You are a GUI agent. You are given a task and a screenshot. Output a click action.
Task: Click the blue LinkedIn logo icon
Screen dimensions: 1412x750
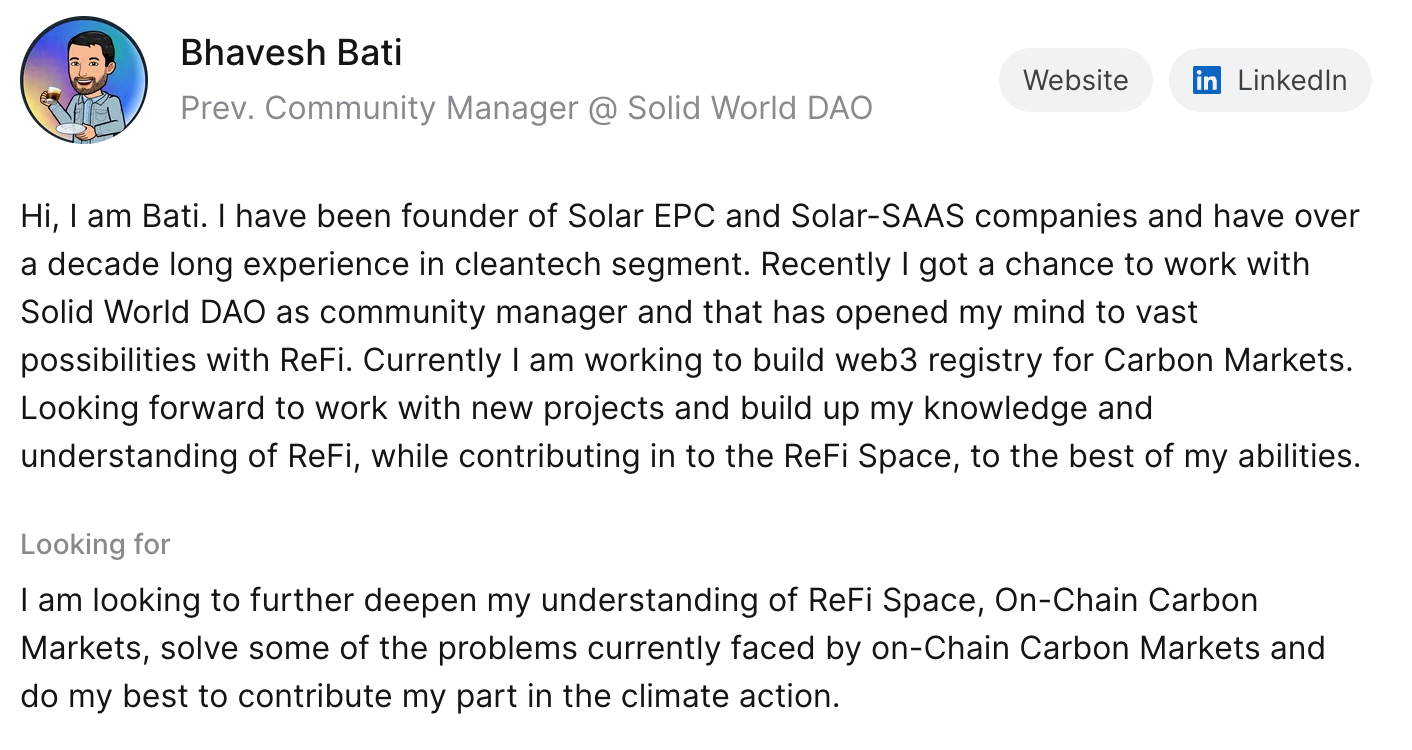coord(1207,80)
